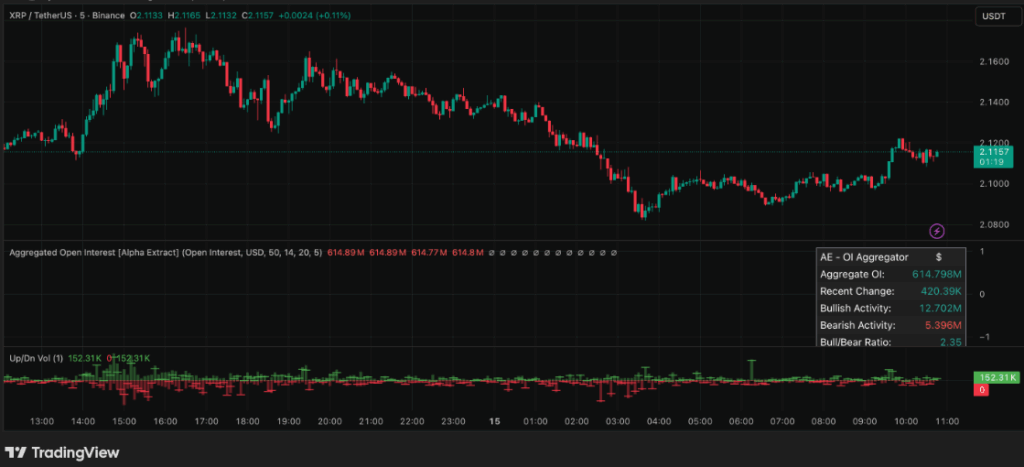Click the Recent Change: row label
1024x467 pixels.
pyautogui.click(x=857, y=291)
